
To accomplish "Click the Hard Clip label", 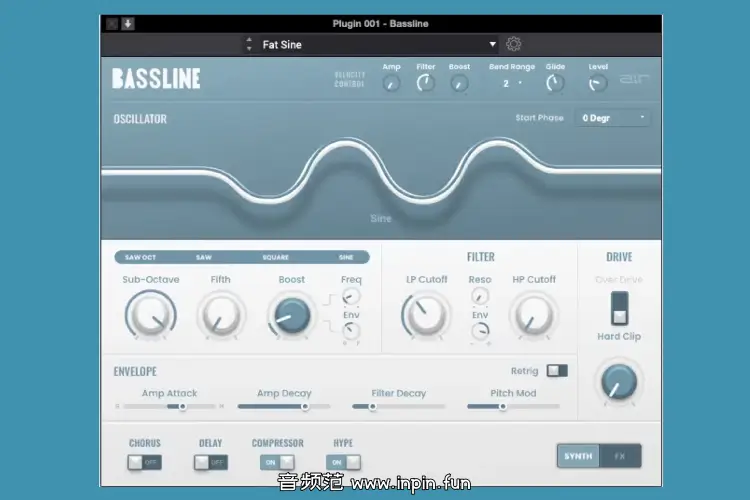I will (619, 336).
